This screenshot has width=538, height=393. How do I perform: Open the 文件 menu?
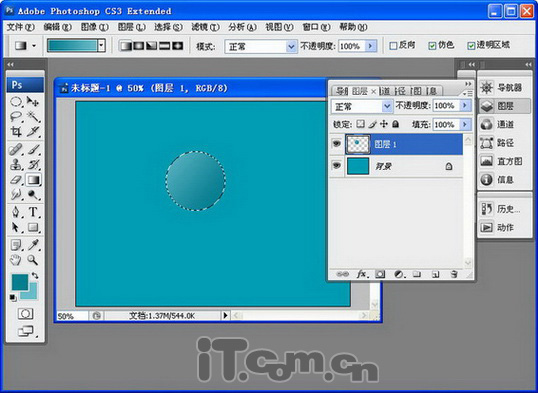point(21,27)
